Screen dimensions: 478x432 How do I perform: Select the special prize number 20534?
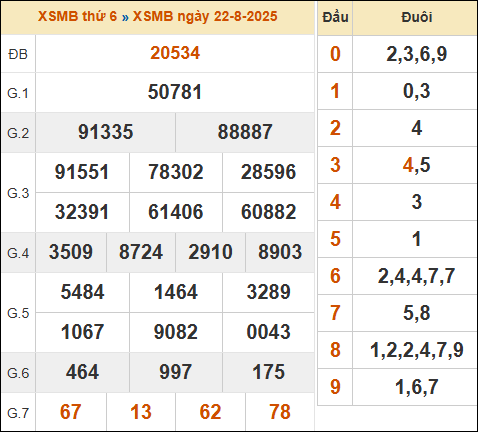click(x=175, y=53)
